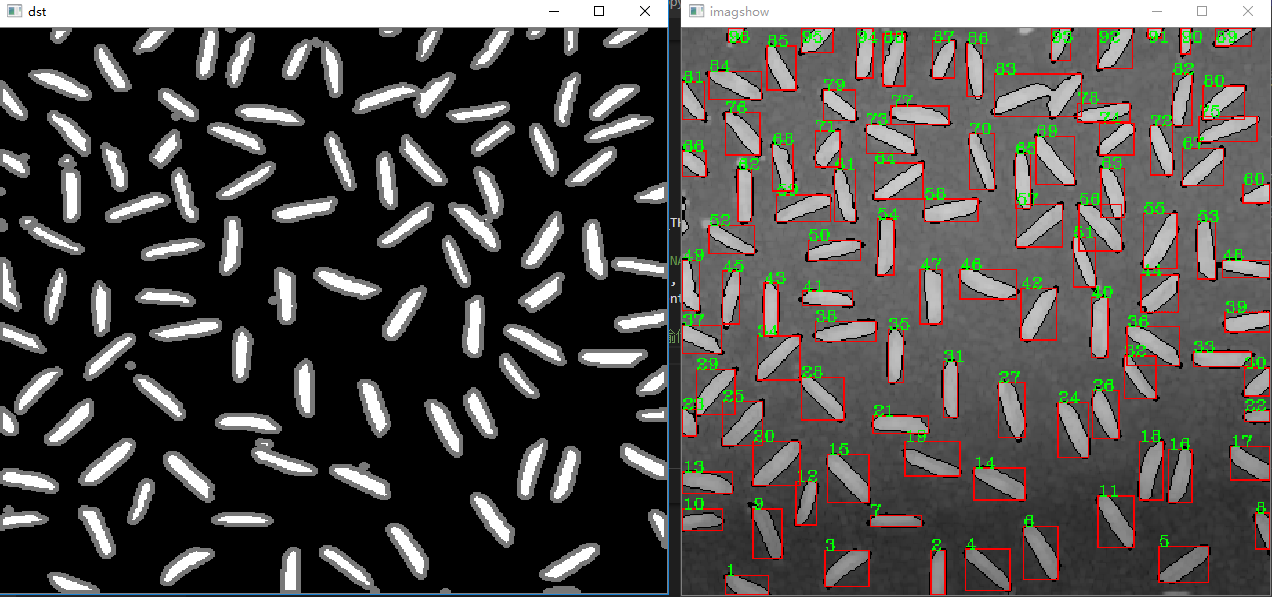The image size is (1272, 597).
Task: Click the dst window's system icon
Action: 14,11
